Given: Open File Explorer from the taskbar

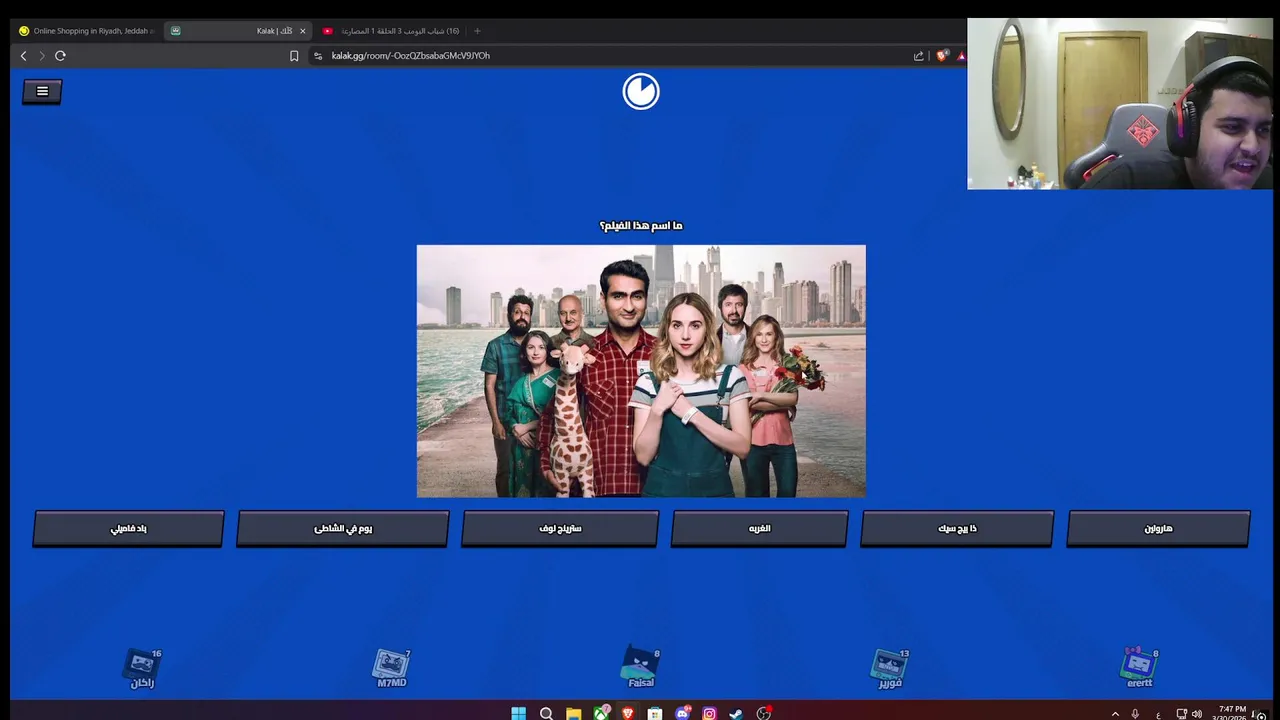Looking at the screenshot, I should (x=573, y=713).
